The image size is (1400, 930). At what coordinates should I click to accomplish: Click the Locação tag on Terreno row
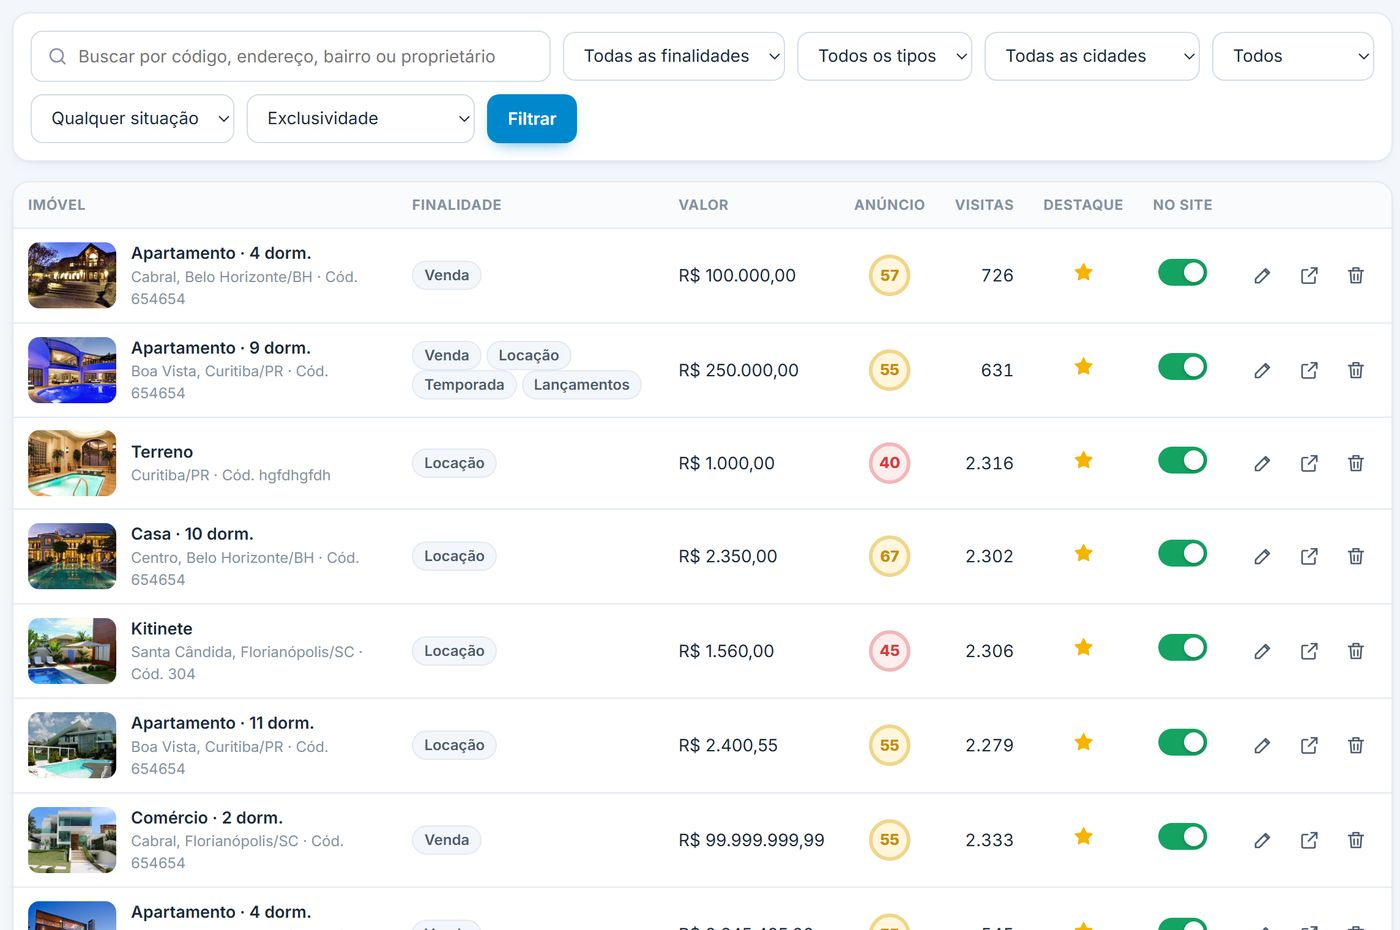[x=454, y=463]
